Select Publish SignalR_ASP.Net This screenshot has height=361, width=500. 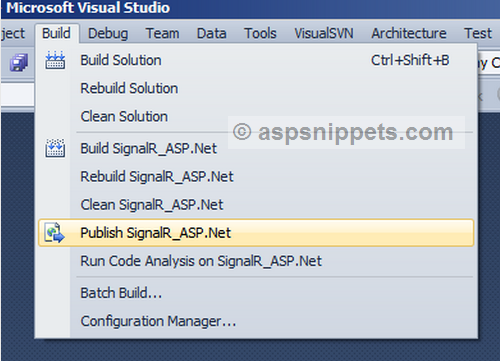pos(256,233)
